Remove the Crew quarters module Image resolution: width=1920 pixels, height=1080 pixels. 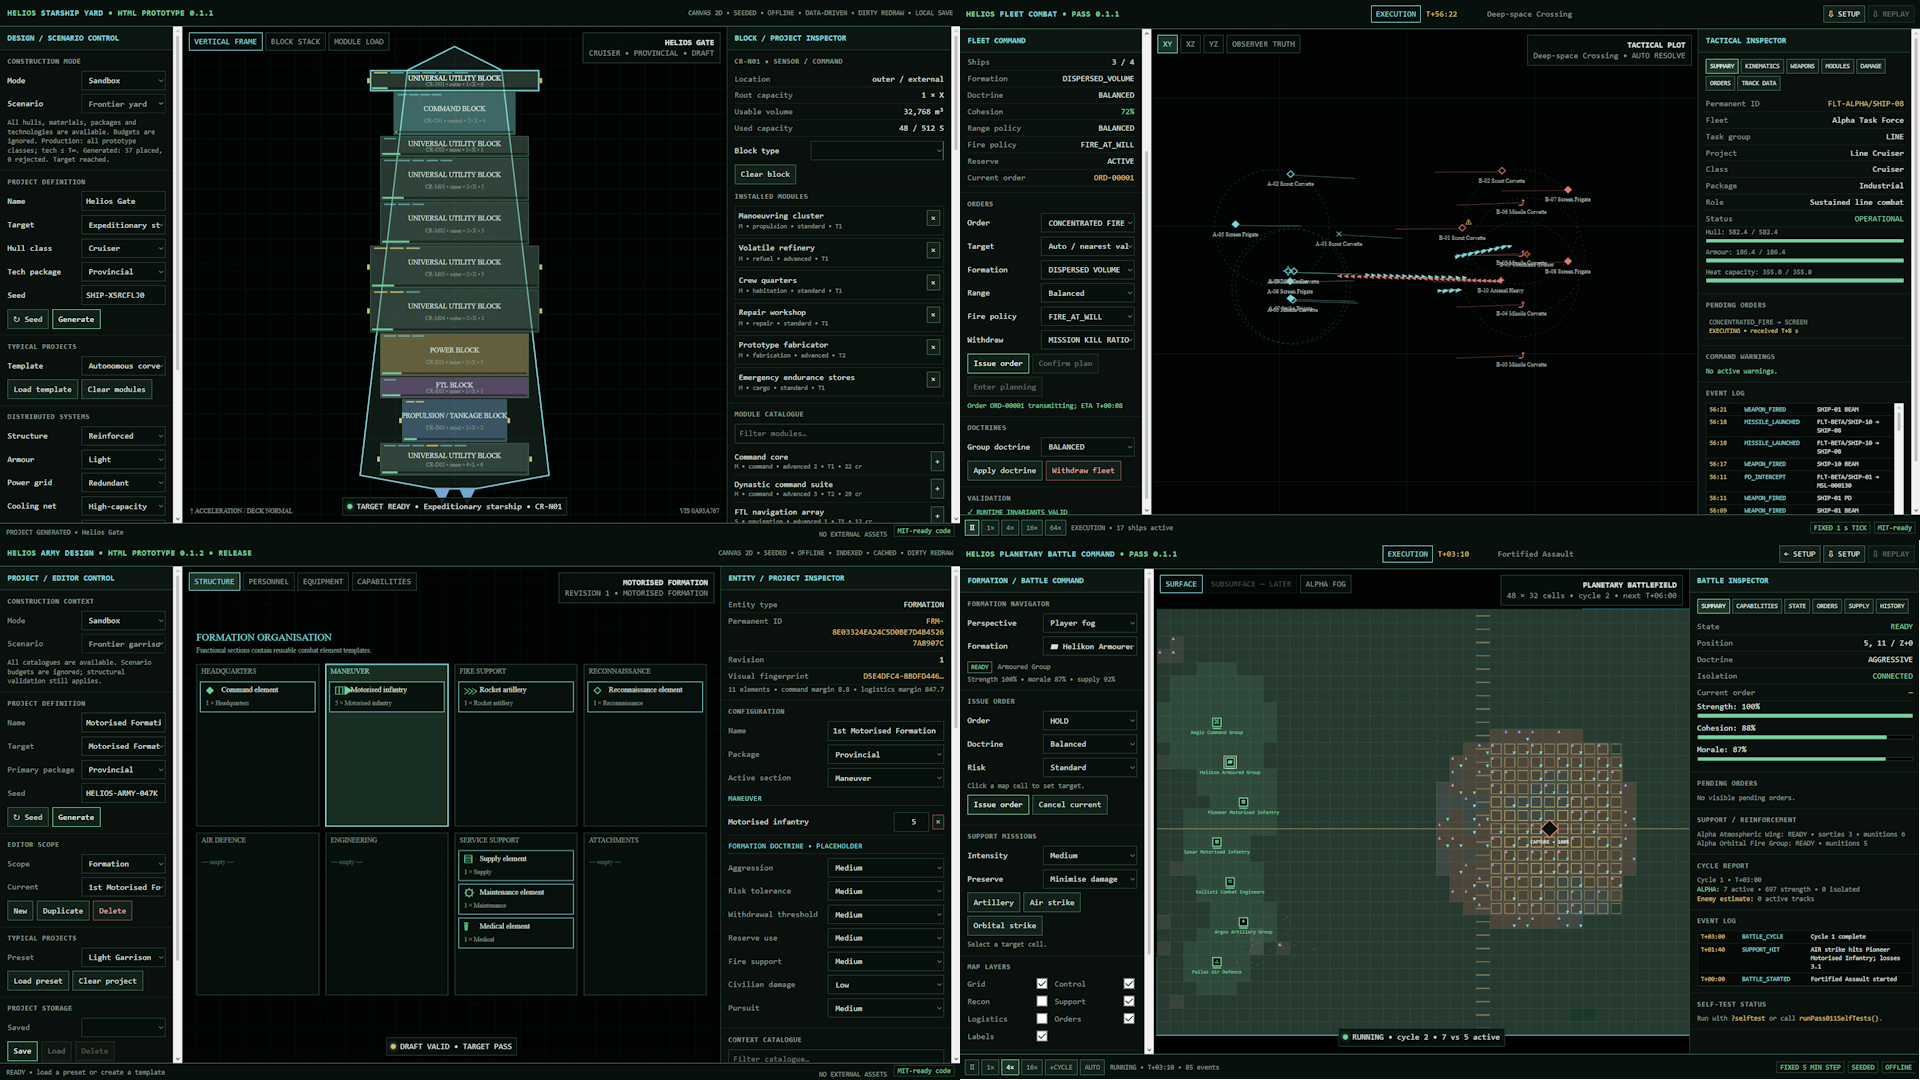click(933, 283)
